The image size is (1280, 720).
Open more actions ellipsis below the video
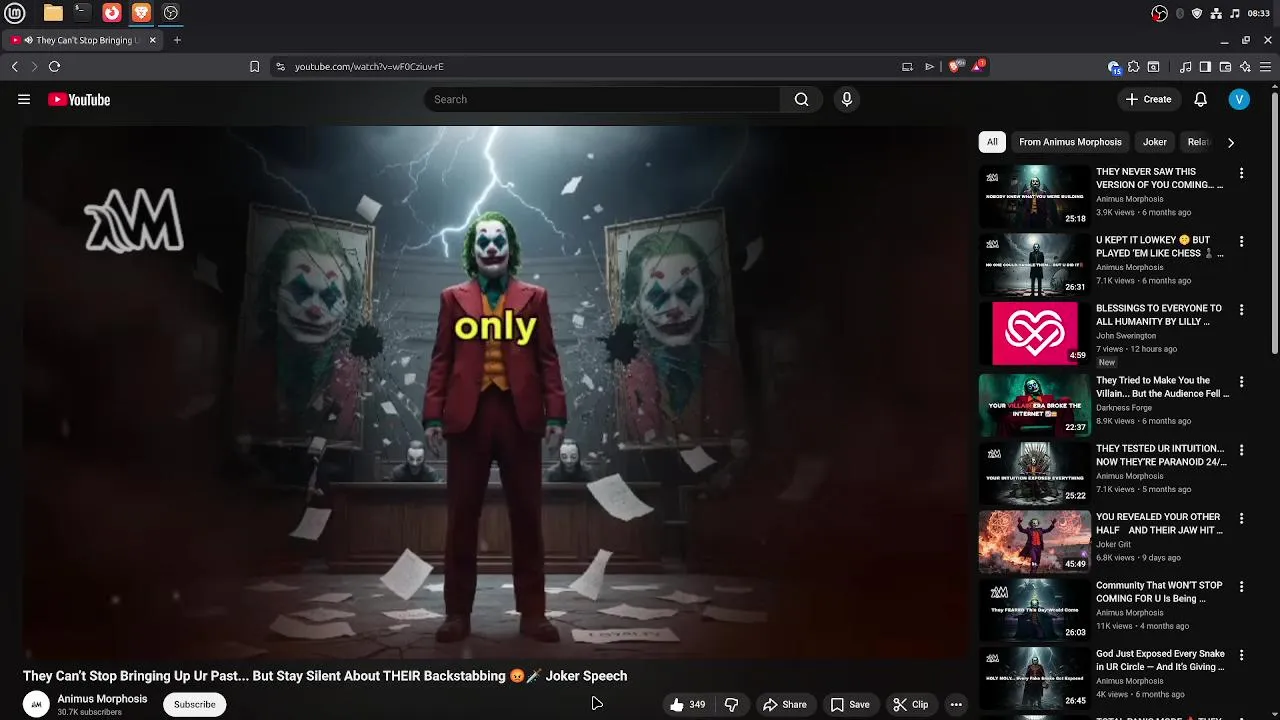click(x=956, y=704)
